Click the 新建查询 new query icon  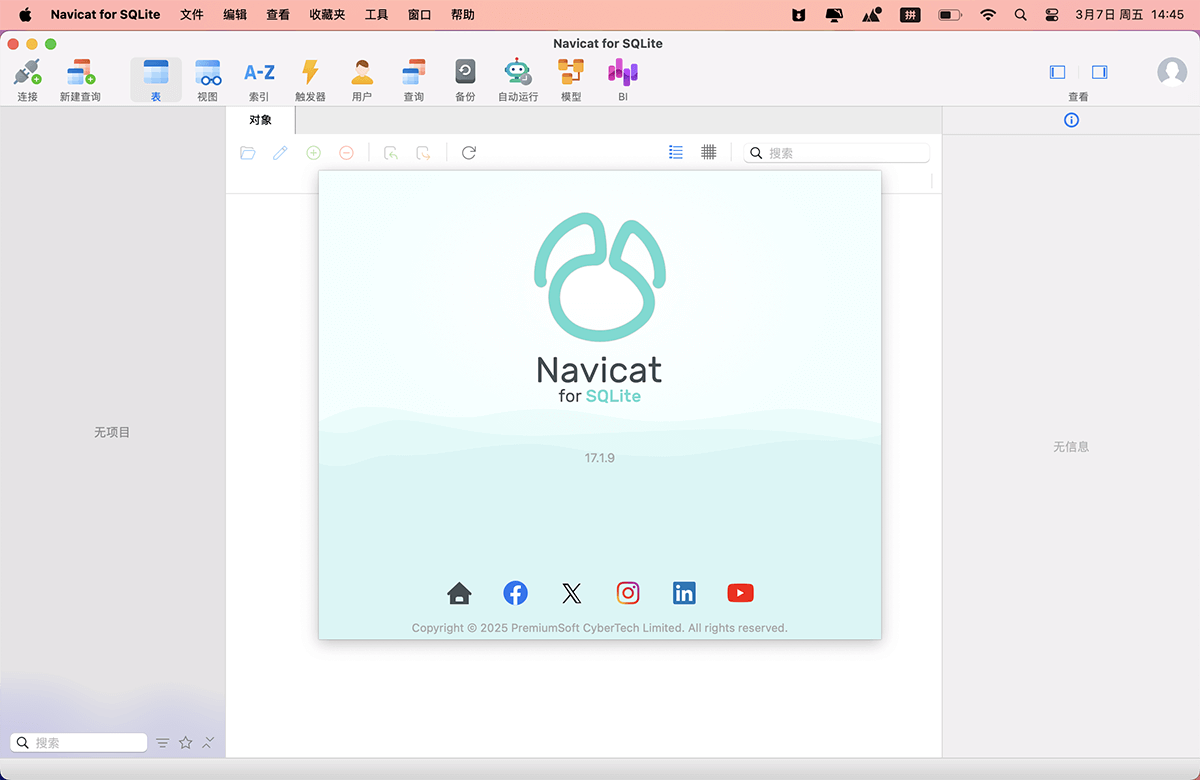click(80, 79)
